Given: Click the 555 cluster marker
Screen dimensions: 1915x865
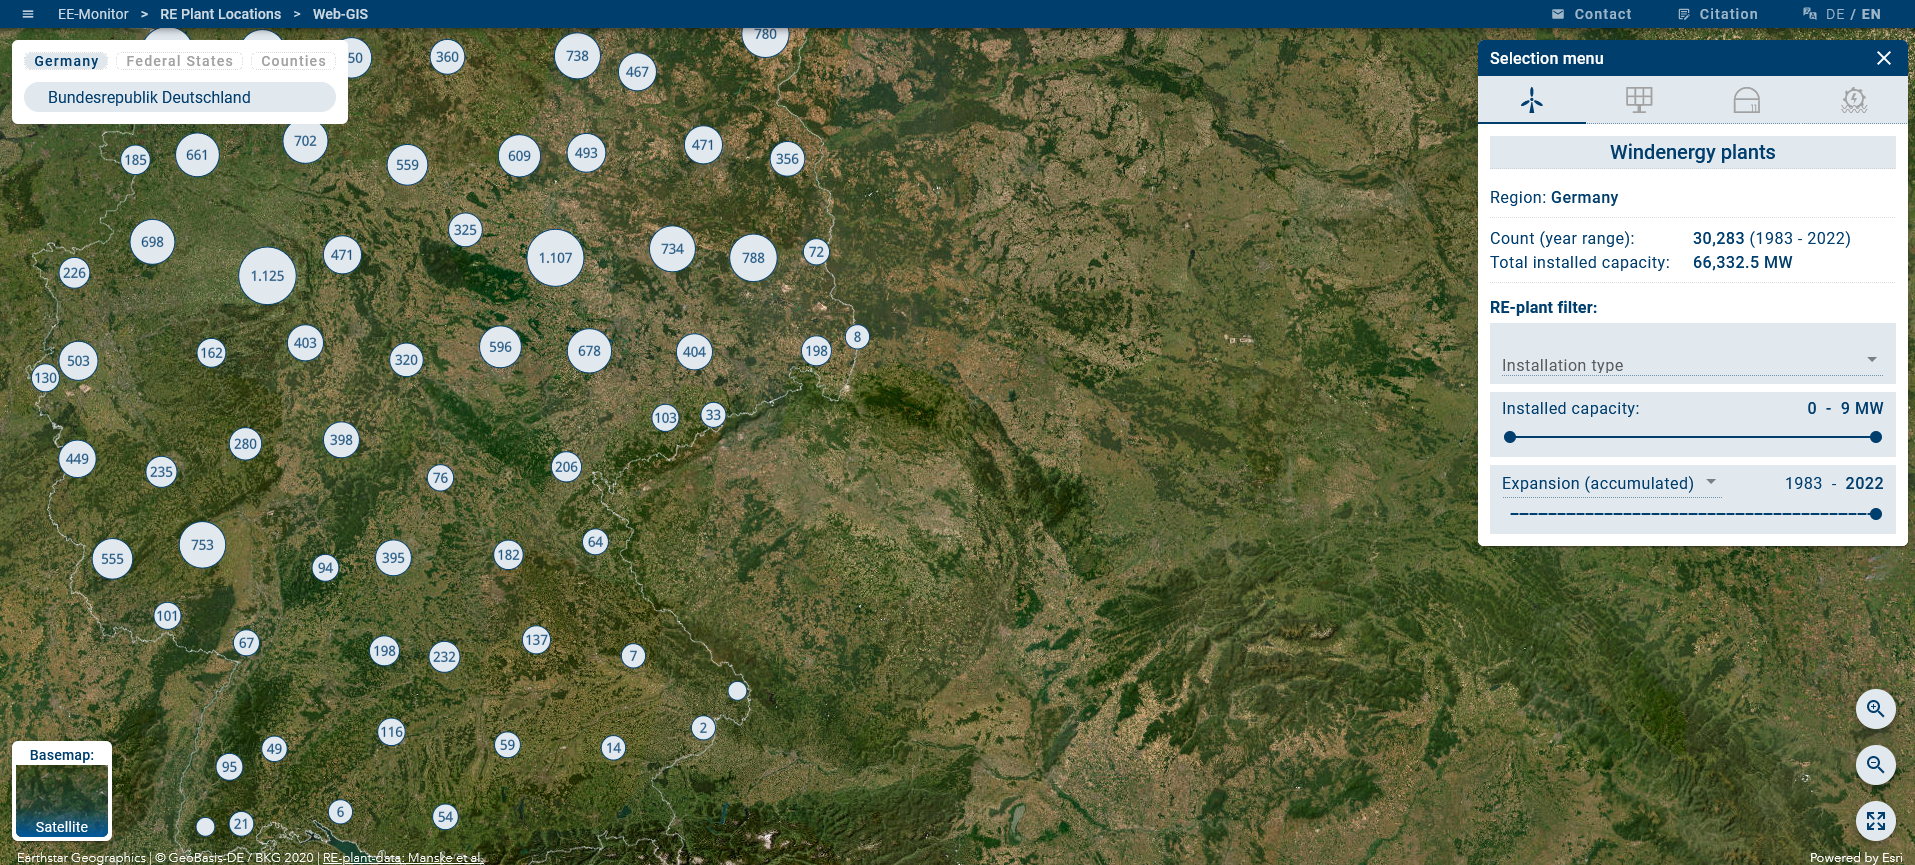Looking at the screenshot, I should (112, 559).
